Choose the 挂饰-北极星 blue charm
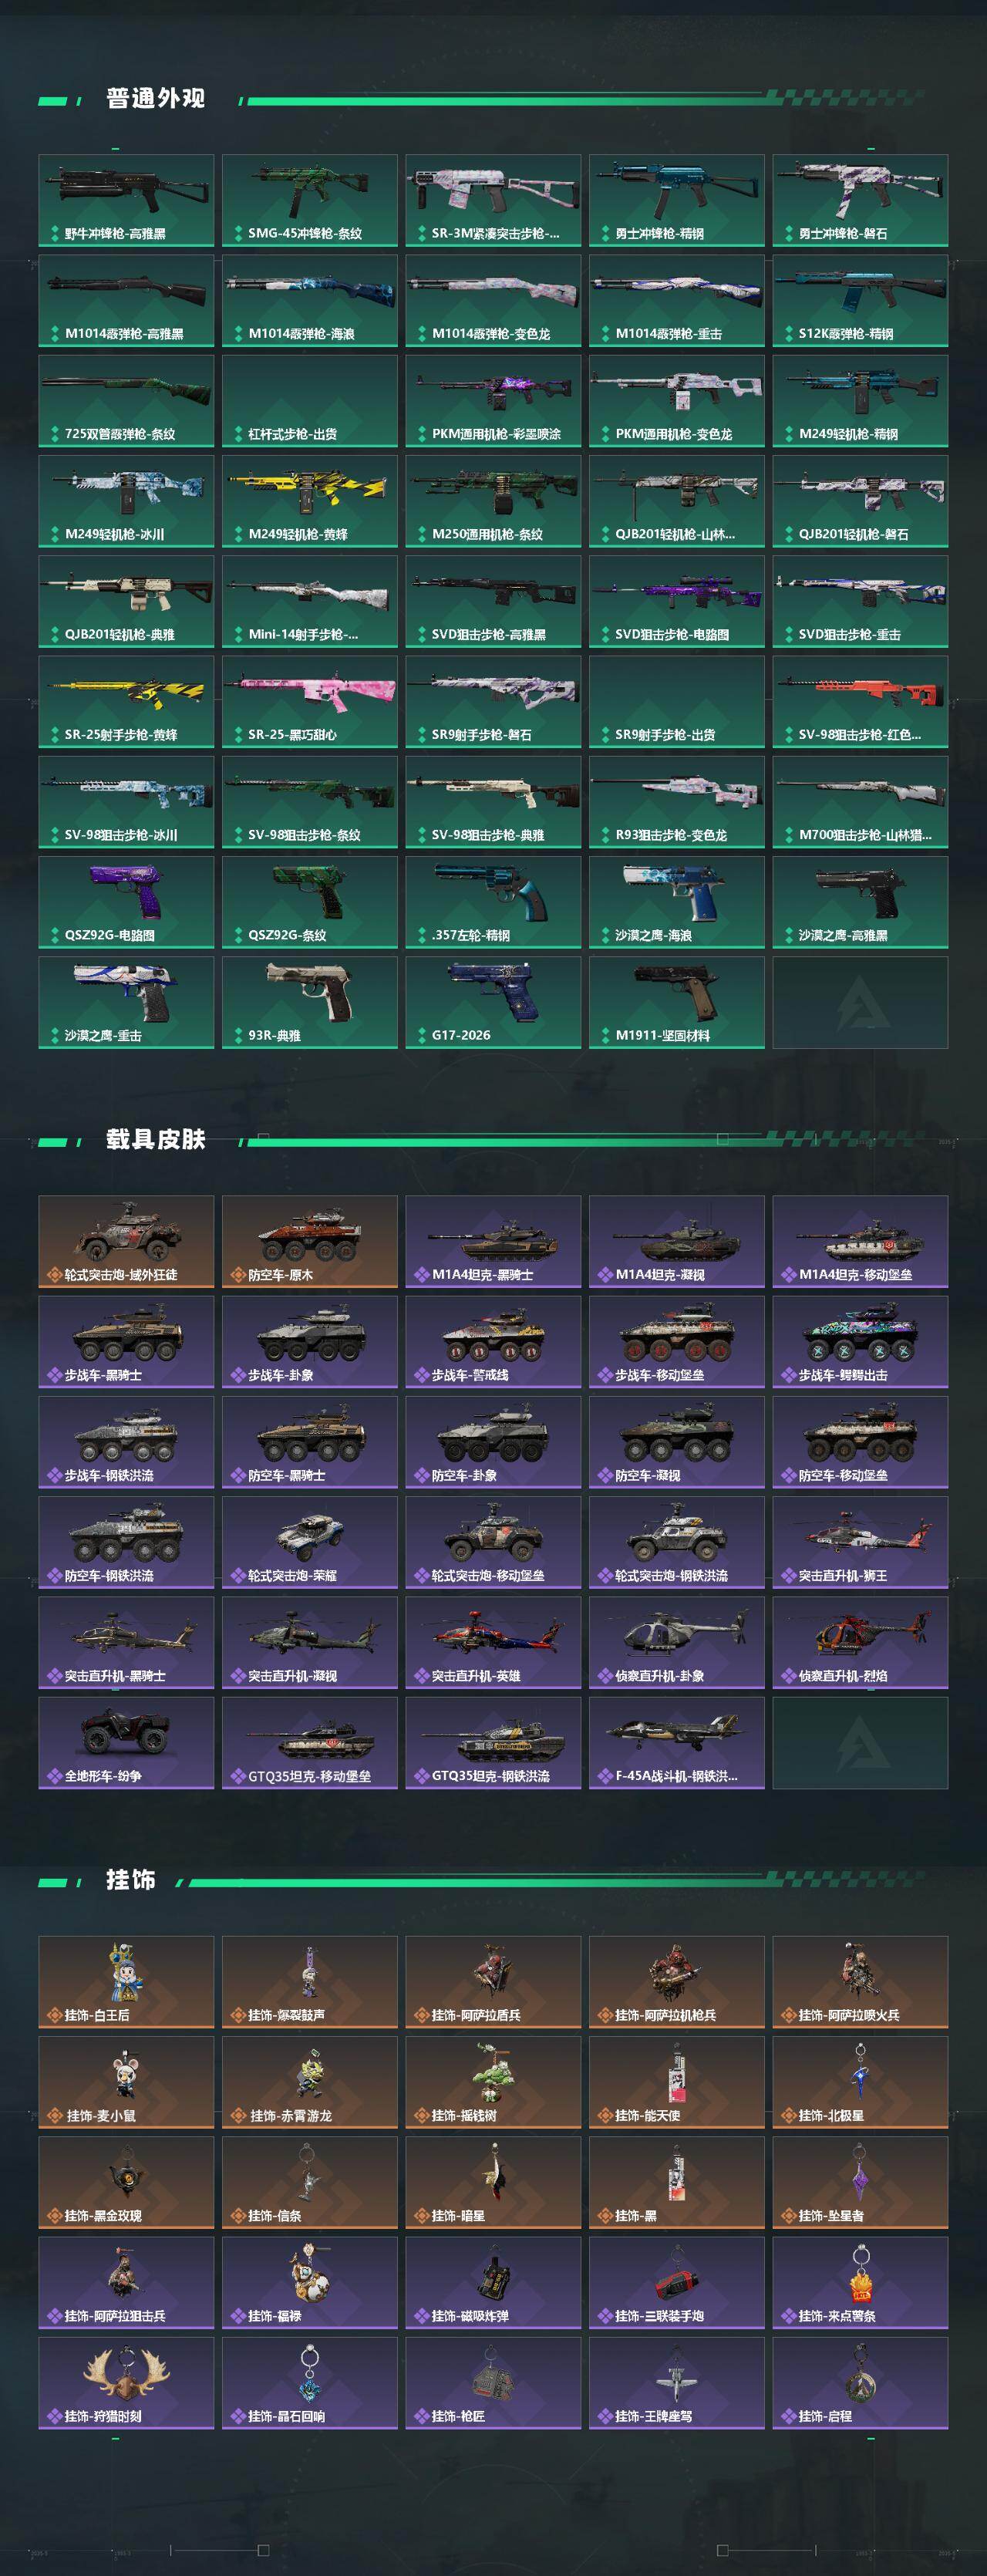Image resolution: width=987 pixels, height=2576 pixels. tap(860, 2082)
